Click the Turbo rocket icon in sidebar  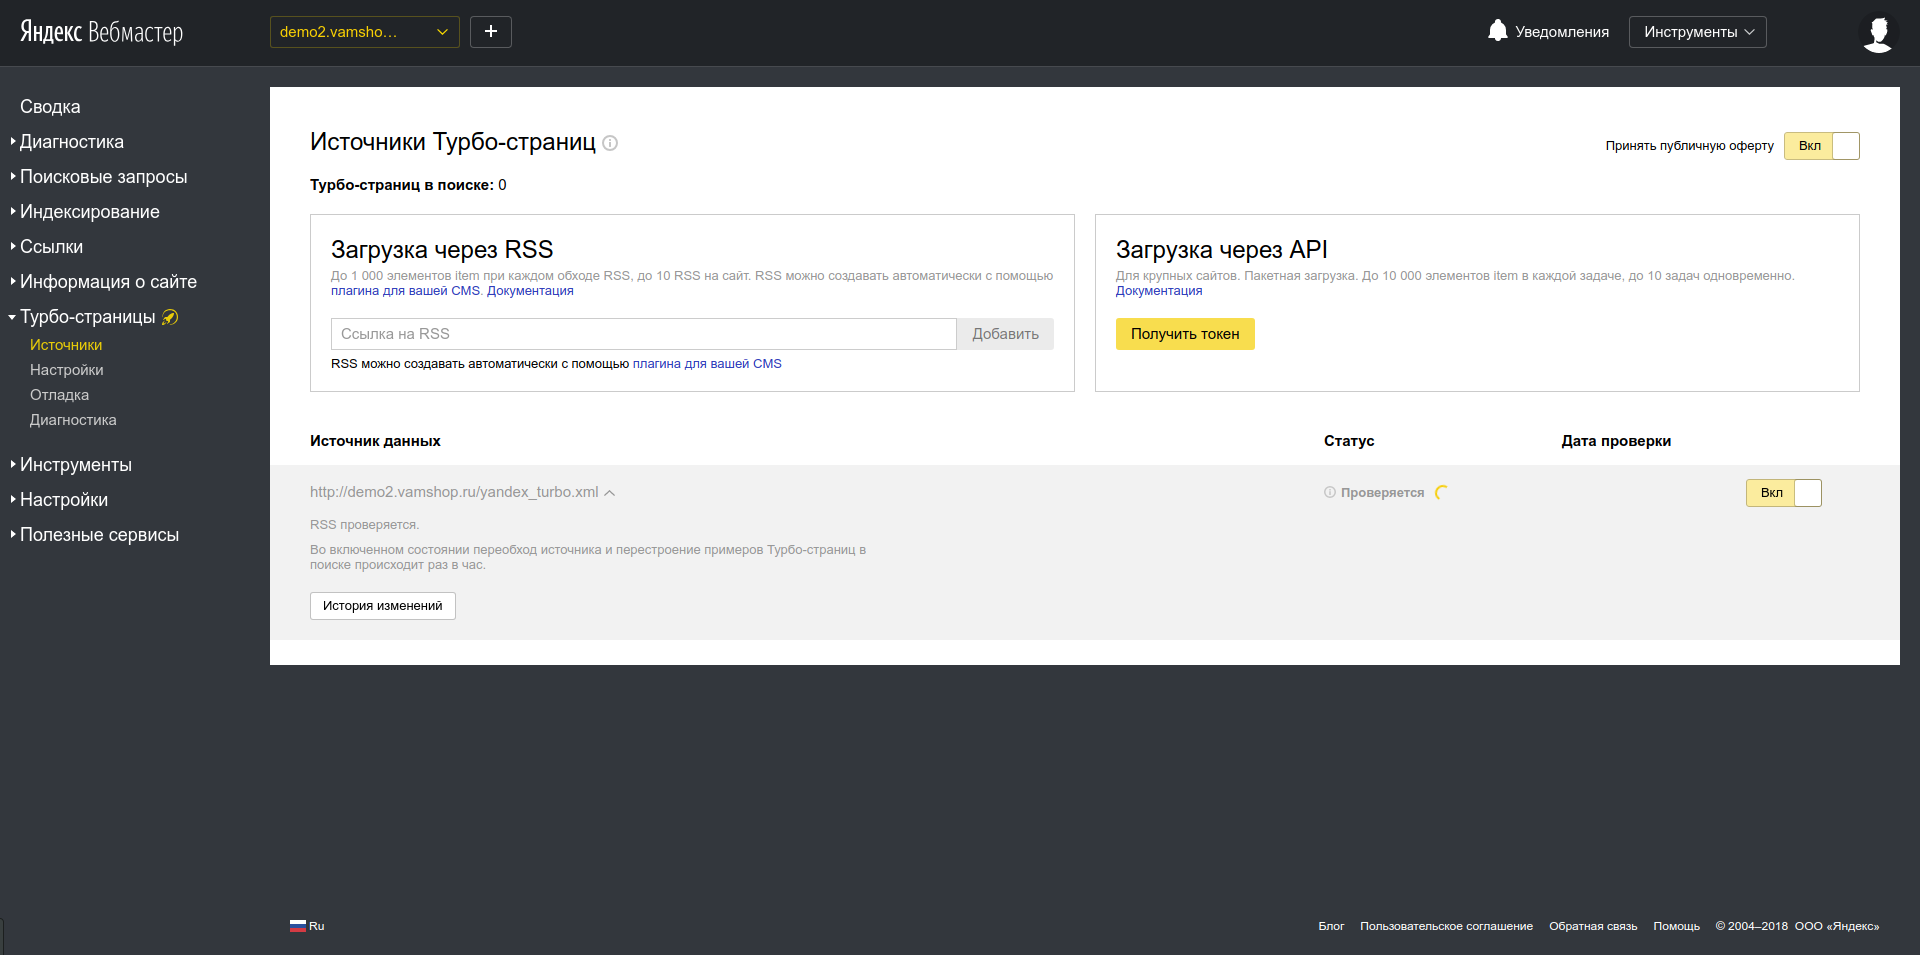point(170,317)
